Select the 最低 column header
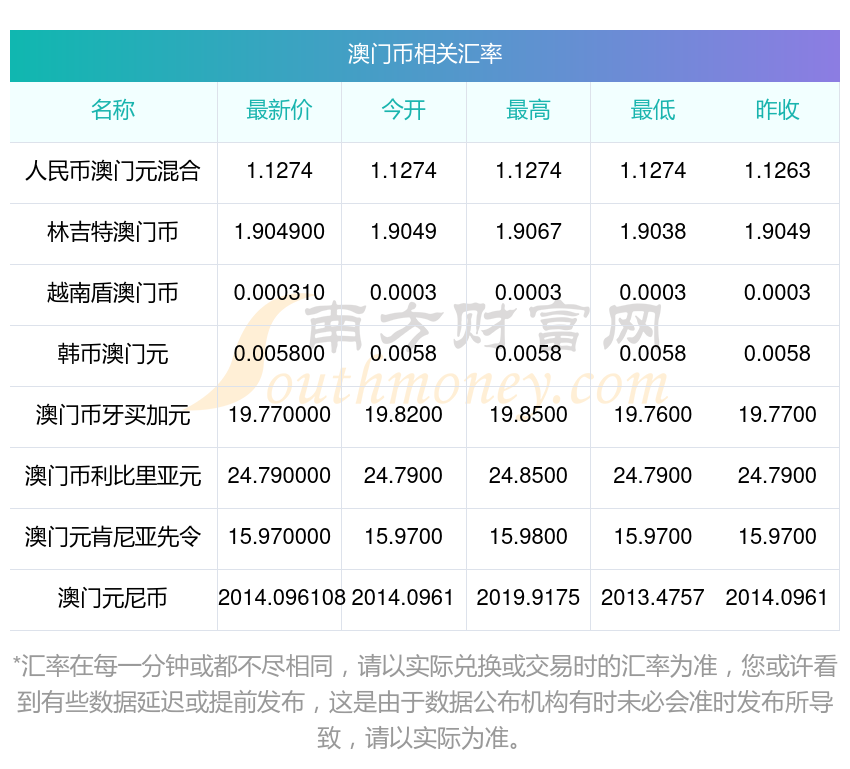The height and width of the screenshot is (769, 850). [x=653, y=110]
